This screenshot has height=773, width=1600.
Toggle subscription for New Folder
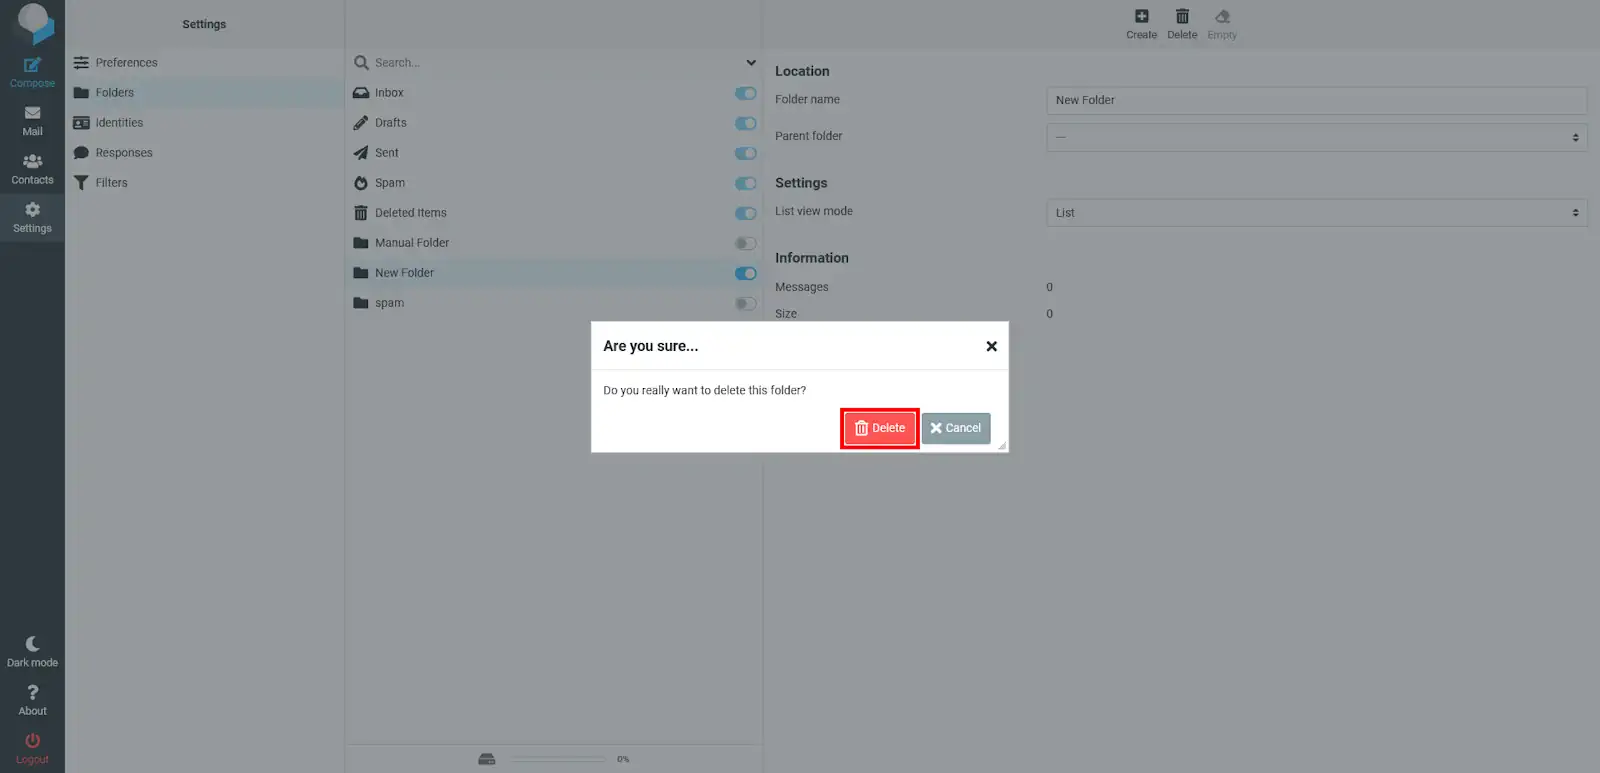coord(745,273)
